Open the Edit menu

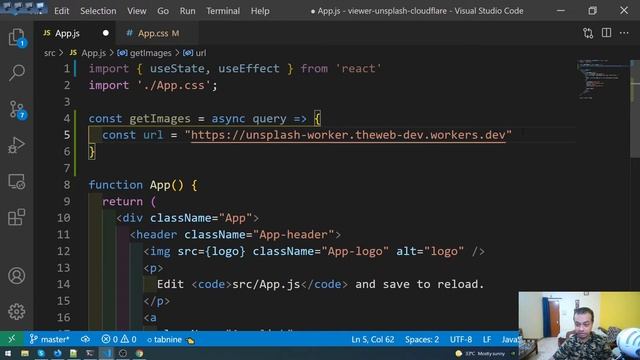(x=62, y=11)
